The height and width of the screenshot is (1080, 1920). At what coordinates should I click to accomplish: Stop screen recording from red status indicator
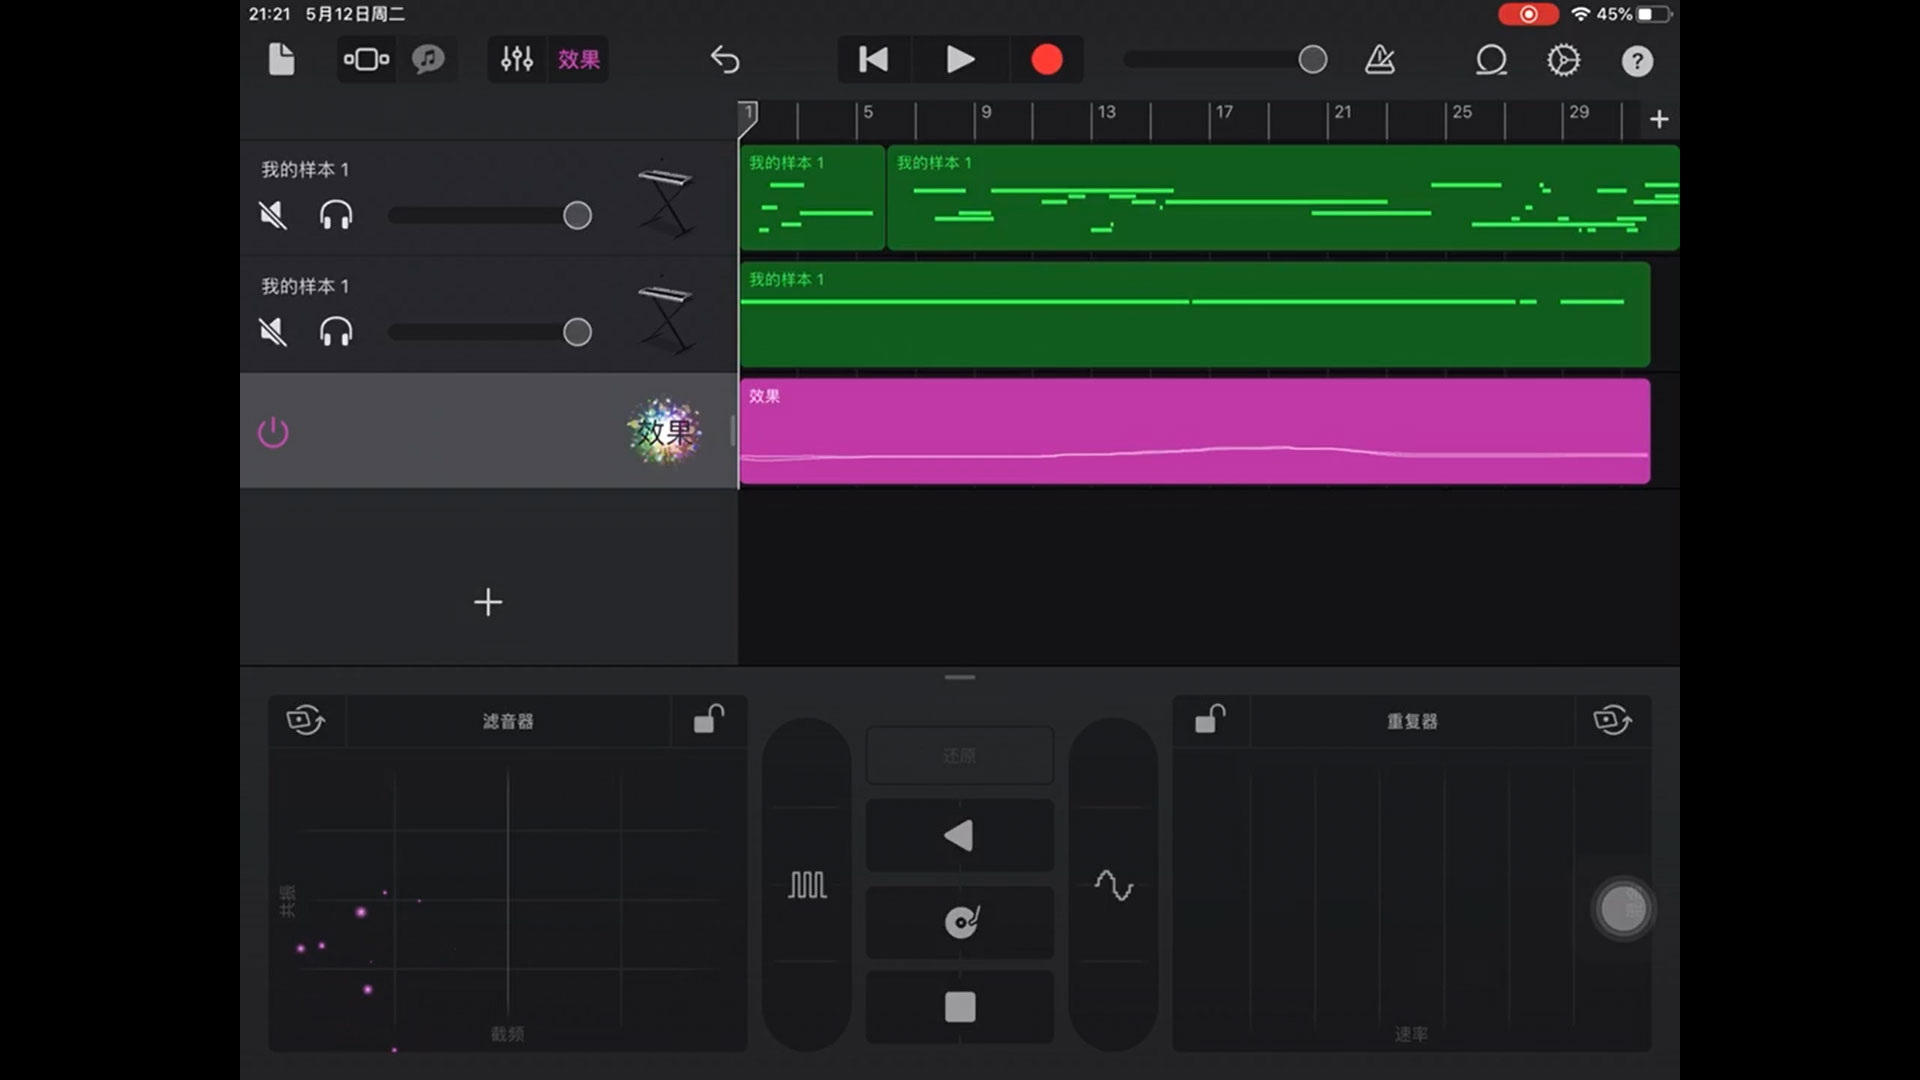coord(1528,14)
